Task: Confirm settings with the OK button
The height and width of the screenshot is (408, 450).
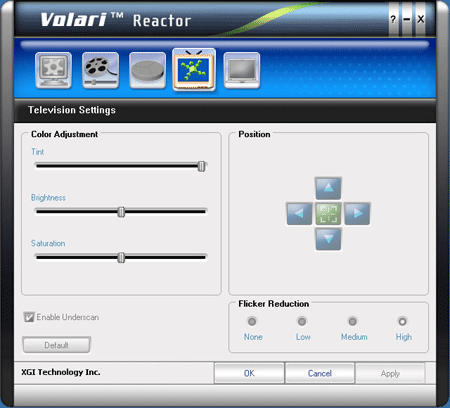Action: tap(249, 373)
